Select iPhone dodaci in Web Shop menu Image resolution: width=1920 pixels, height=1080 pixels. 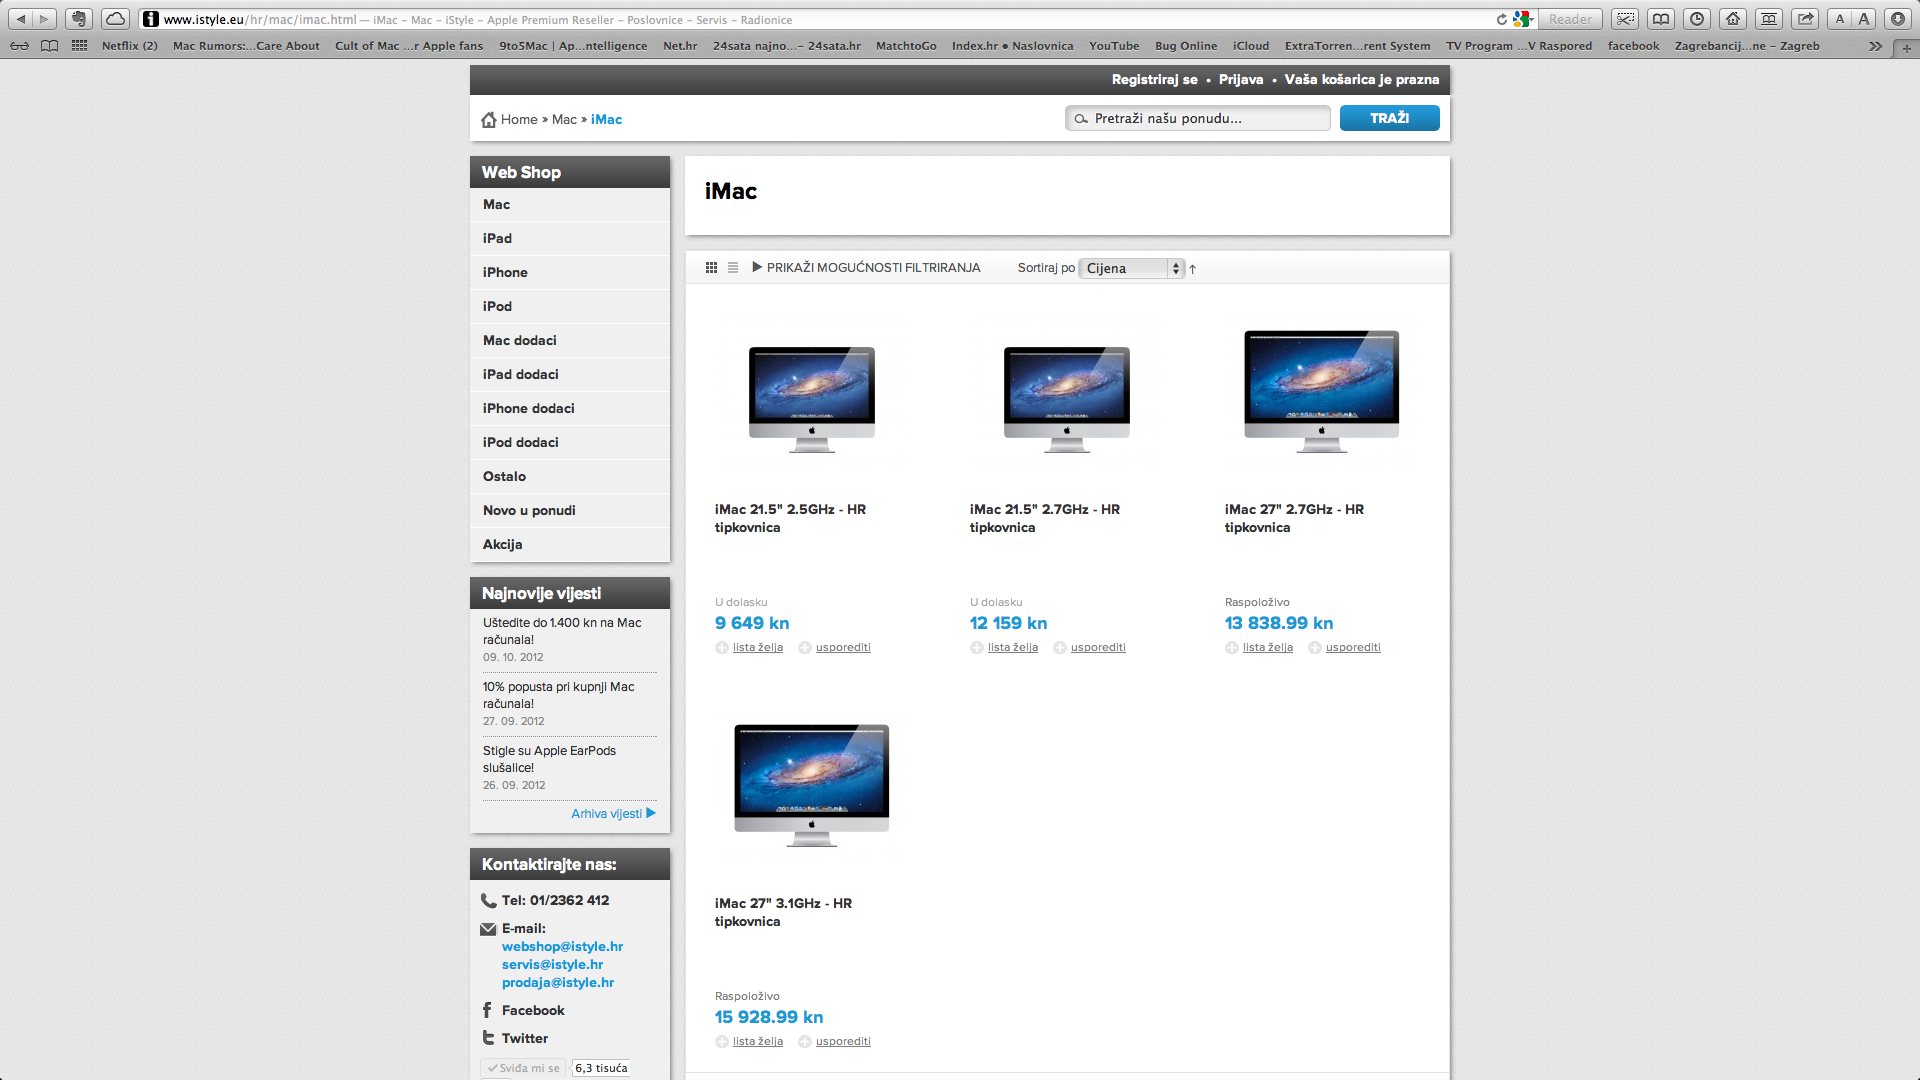[570, 408]
